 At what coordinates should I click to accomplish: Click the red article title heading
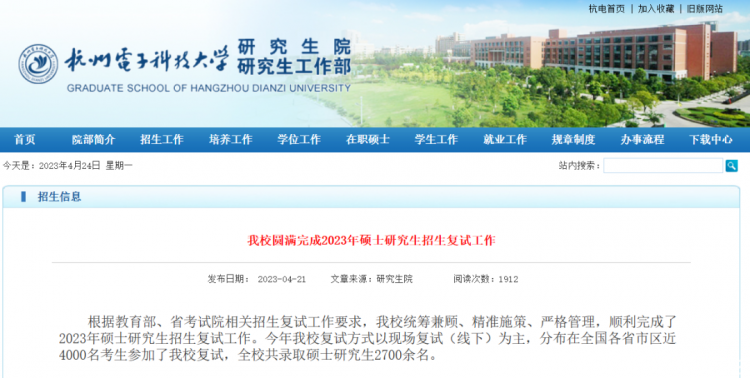371,240
